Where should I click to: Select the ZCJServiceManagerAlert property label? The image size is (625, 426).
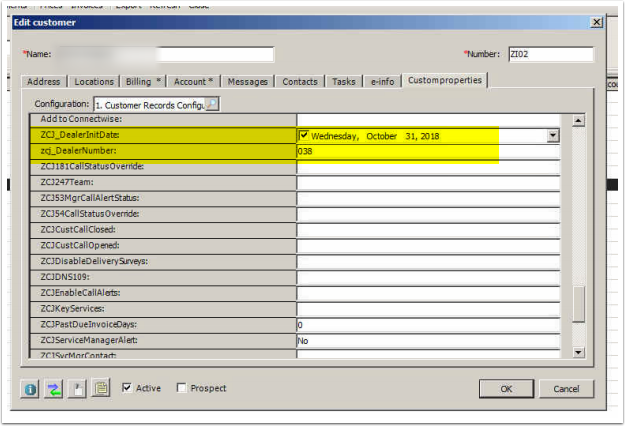coord(89,340)
